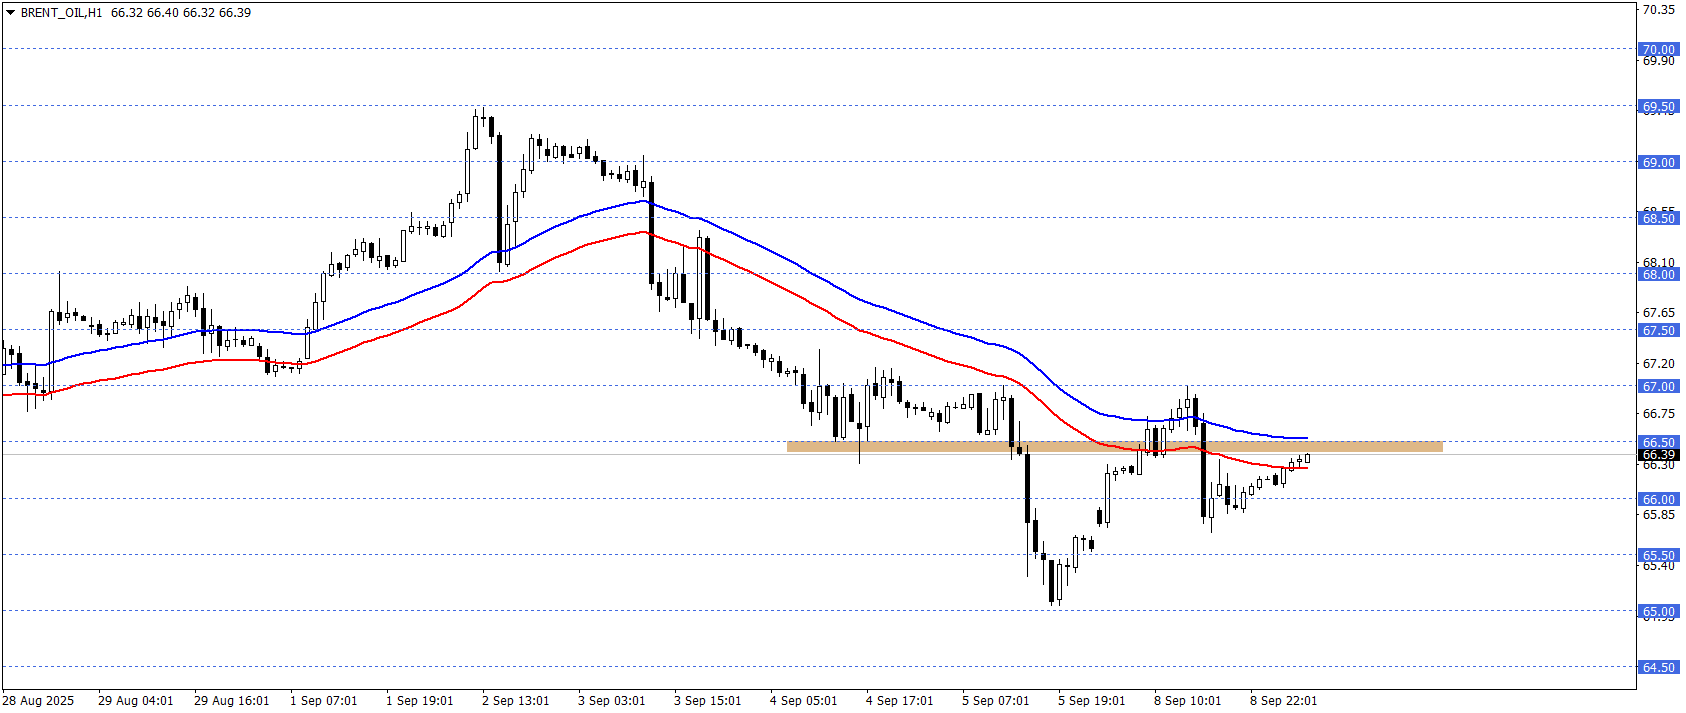Click the 69.50 price level label

[x=1658, y=106]
